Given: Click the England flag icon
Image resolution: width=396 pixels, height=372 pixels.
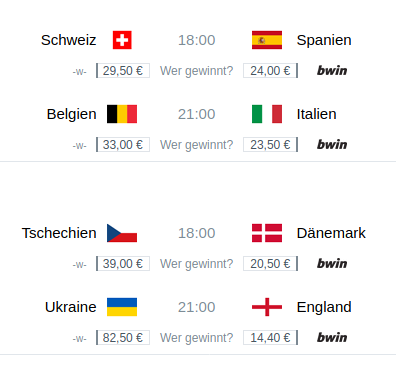Looking at the screenshot, I should 267,307.
